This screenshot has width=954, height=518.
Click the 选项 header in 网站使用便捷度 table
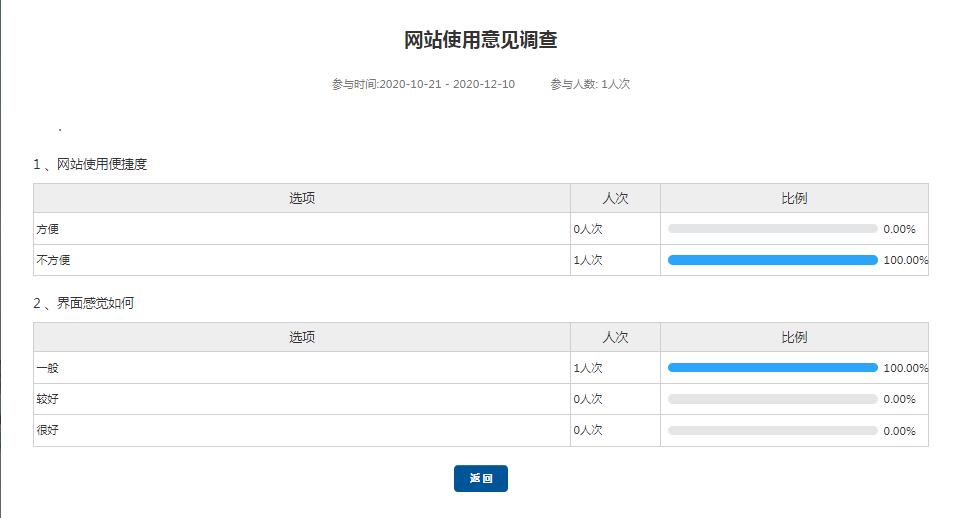302,198
